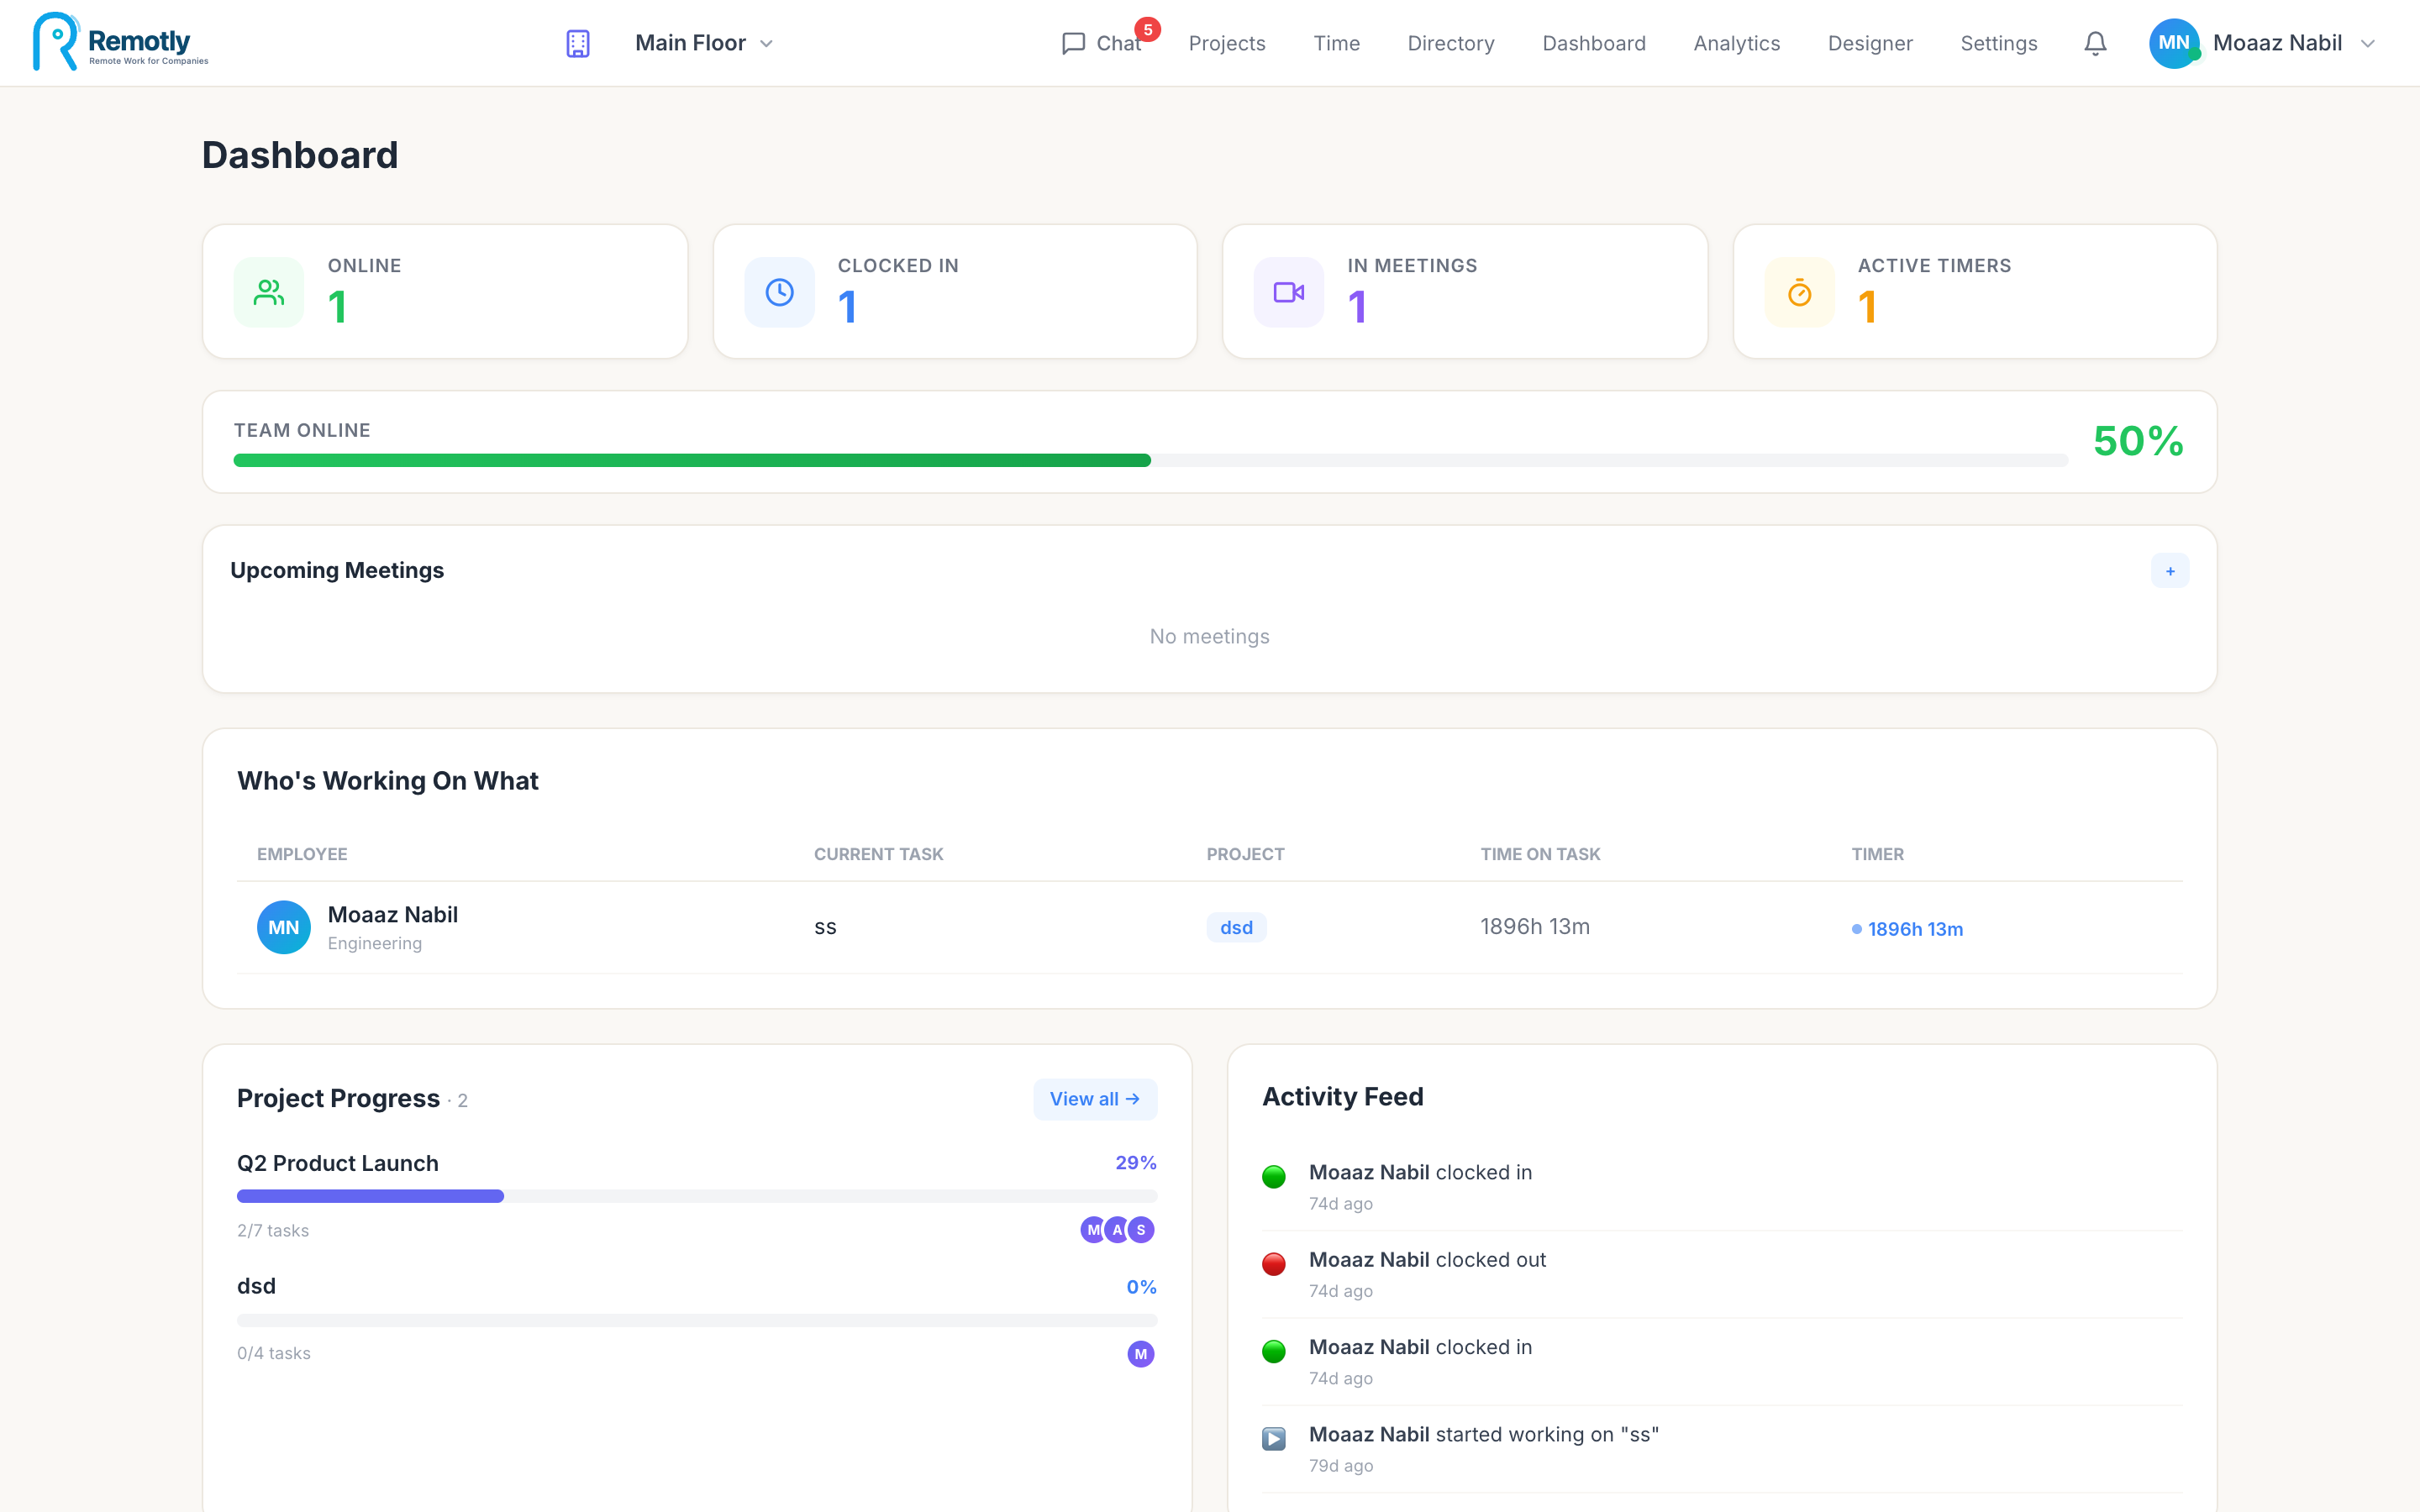Click the Team Online progress bar
Viewport: 2420px width, 1512px height.
(1150, 460)
